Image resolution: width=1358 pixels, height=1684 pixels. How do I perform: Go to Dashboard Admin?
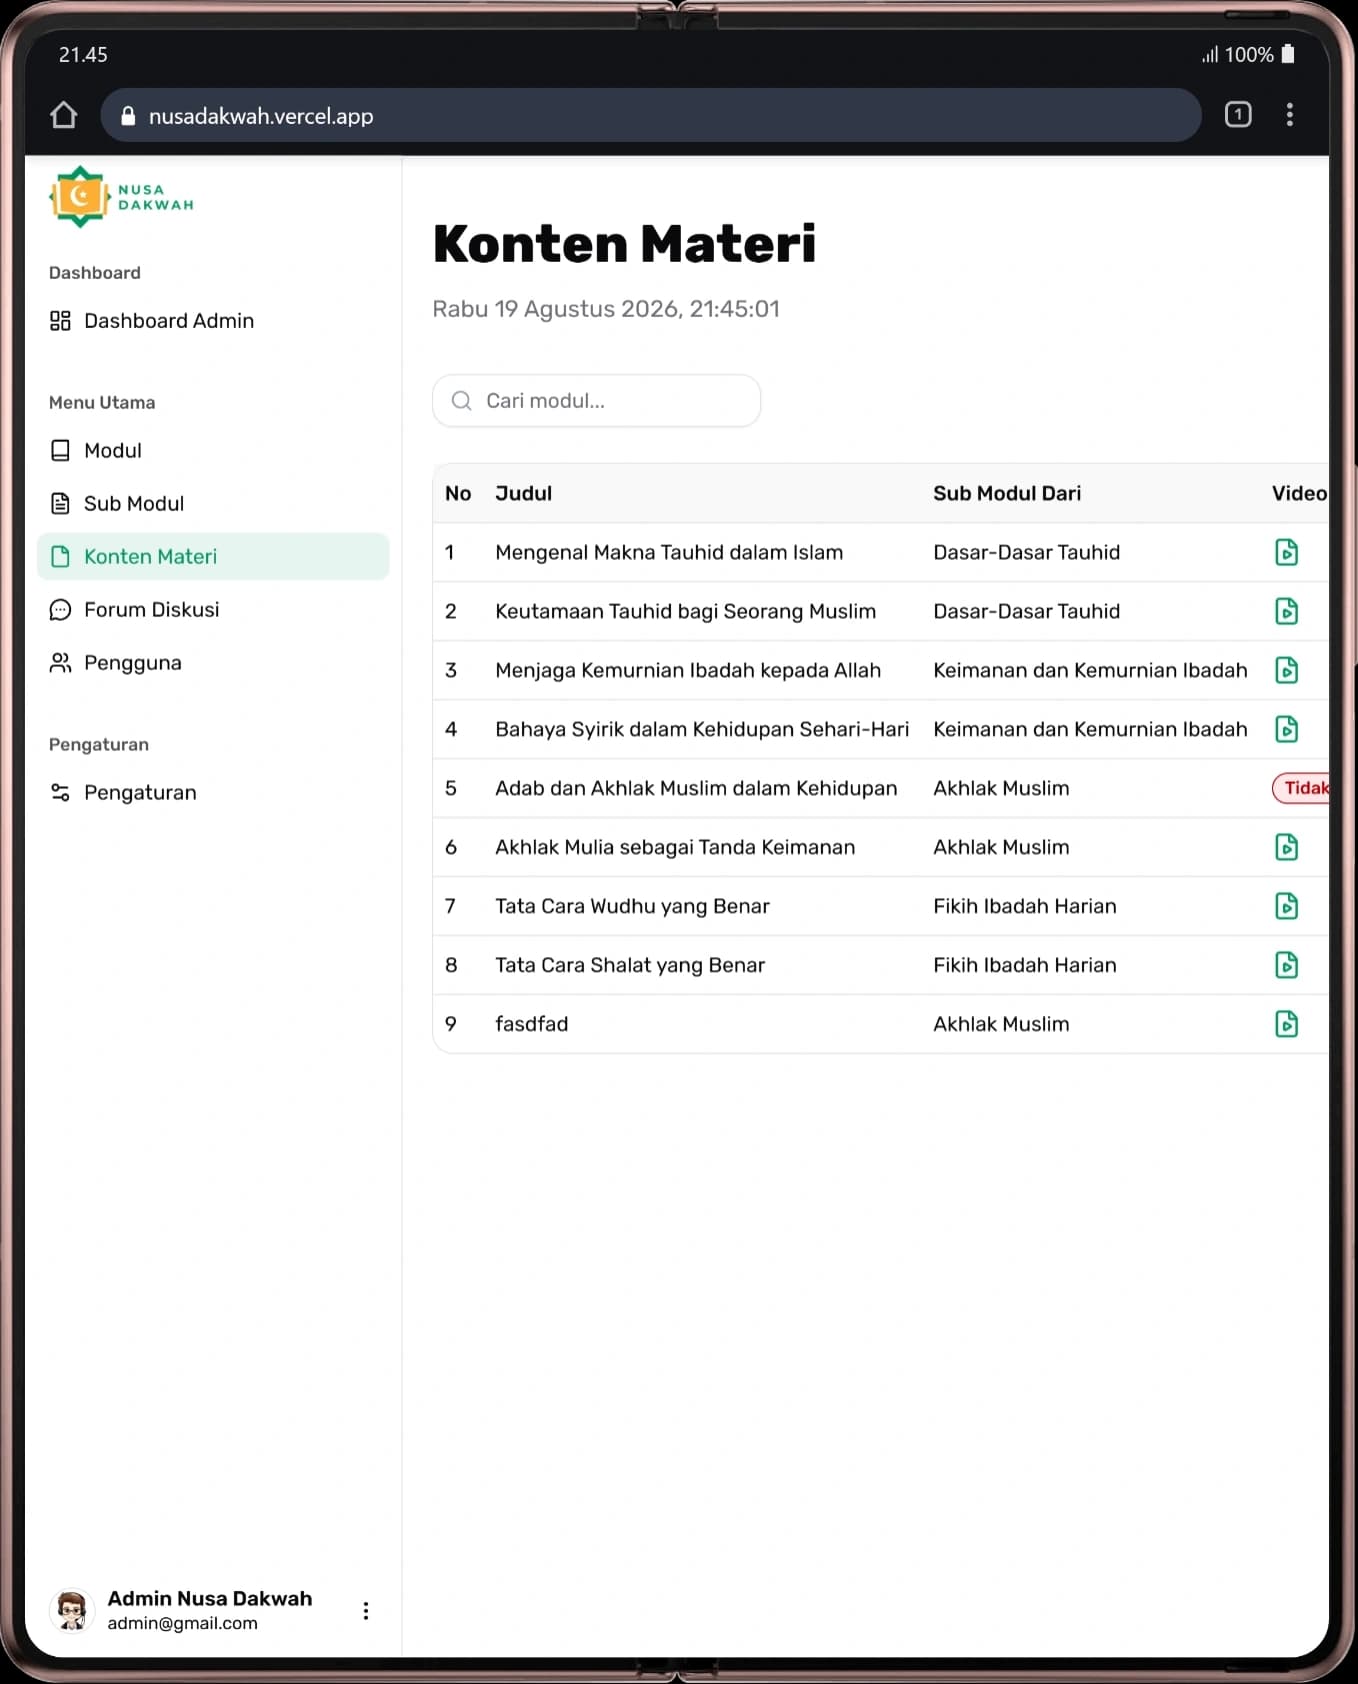tap(213, 321)
